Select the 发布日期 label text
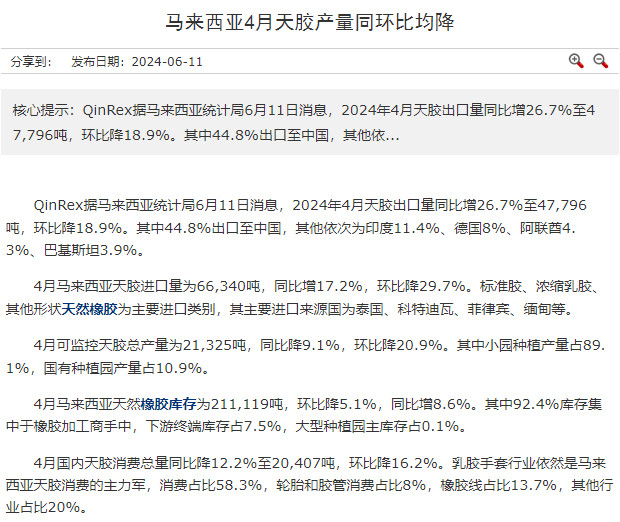The height and width of the screenshot is (522, 620). (x=96, y=62)
